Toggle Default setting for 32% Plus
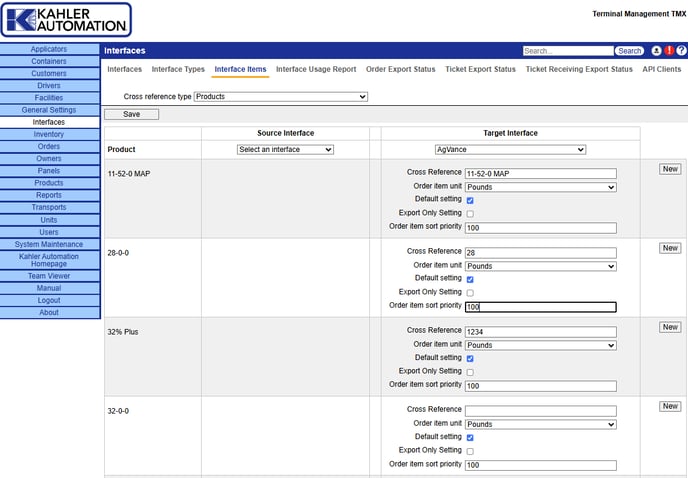The height and width of the screenshot is (478, 688). [x=470, y=359]
